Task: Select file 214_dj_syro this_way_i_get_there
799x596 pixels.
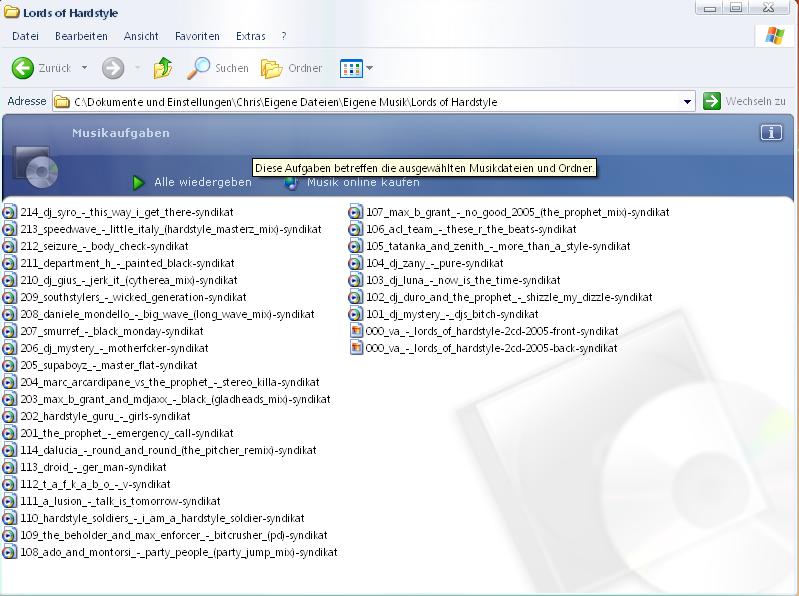Action: click(x=126, y=212)
